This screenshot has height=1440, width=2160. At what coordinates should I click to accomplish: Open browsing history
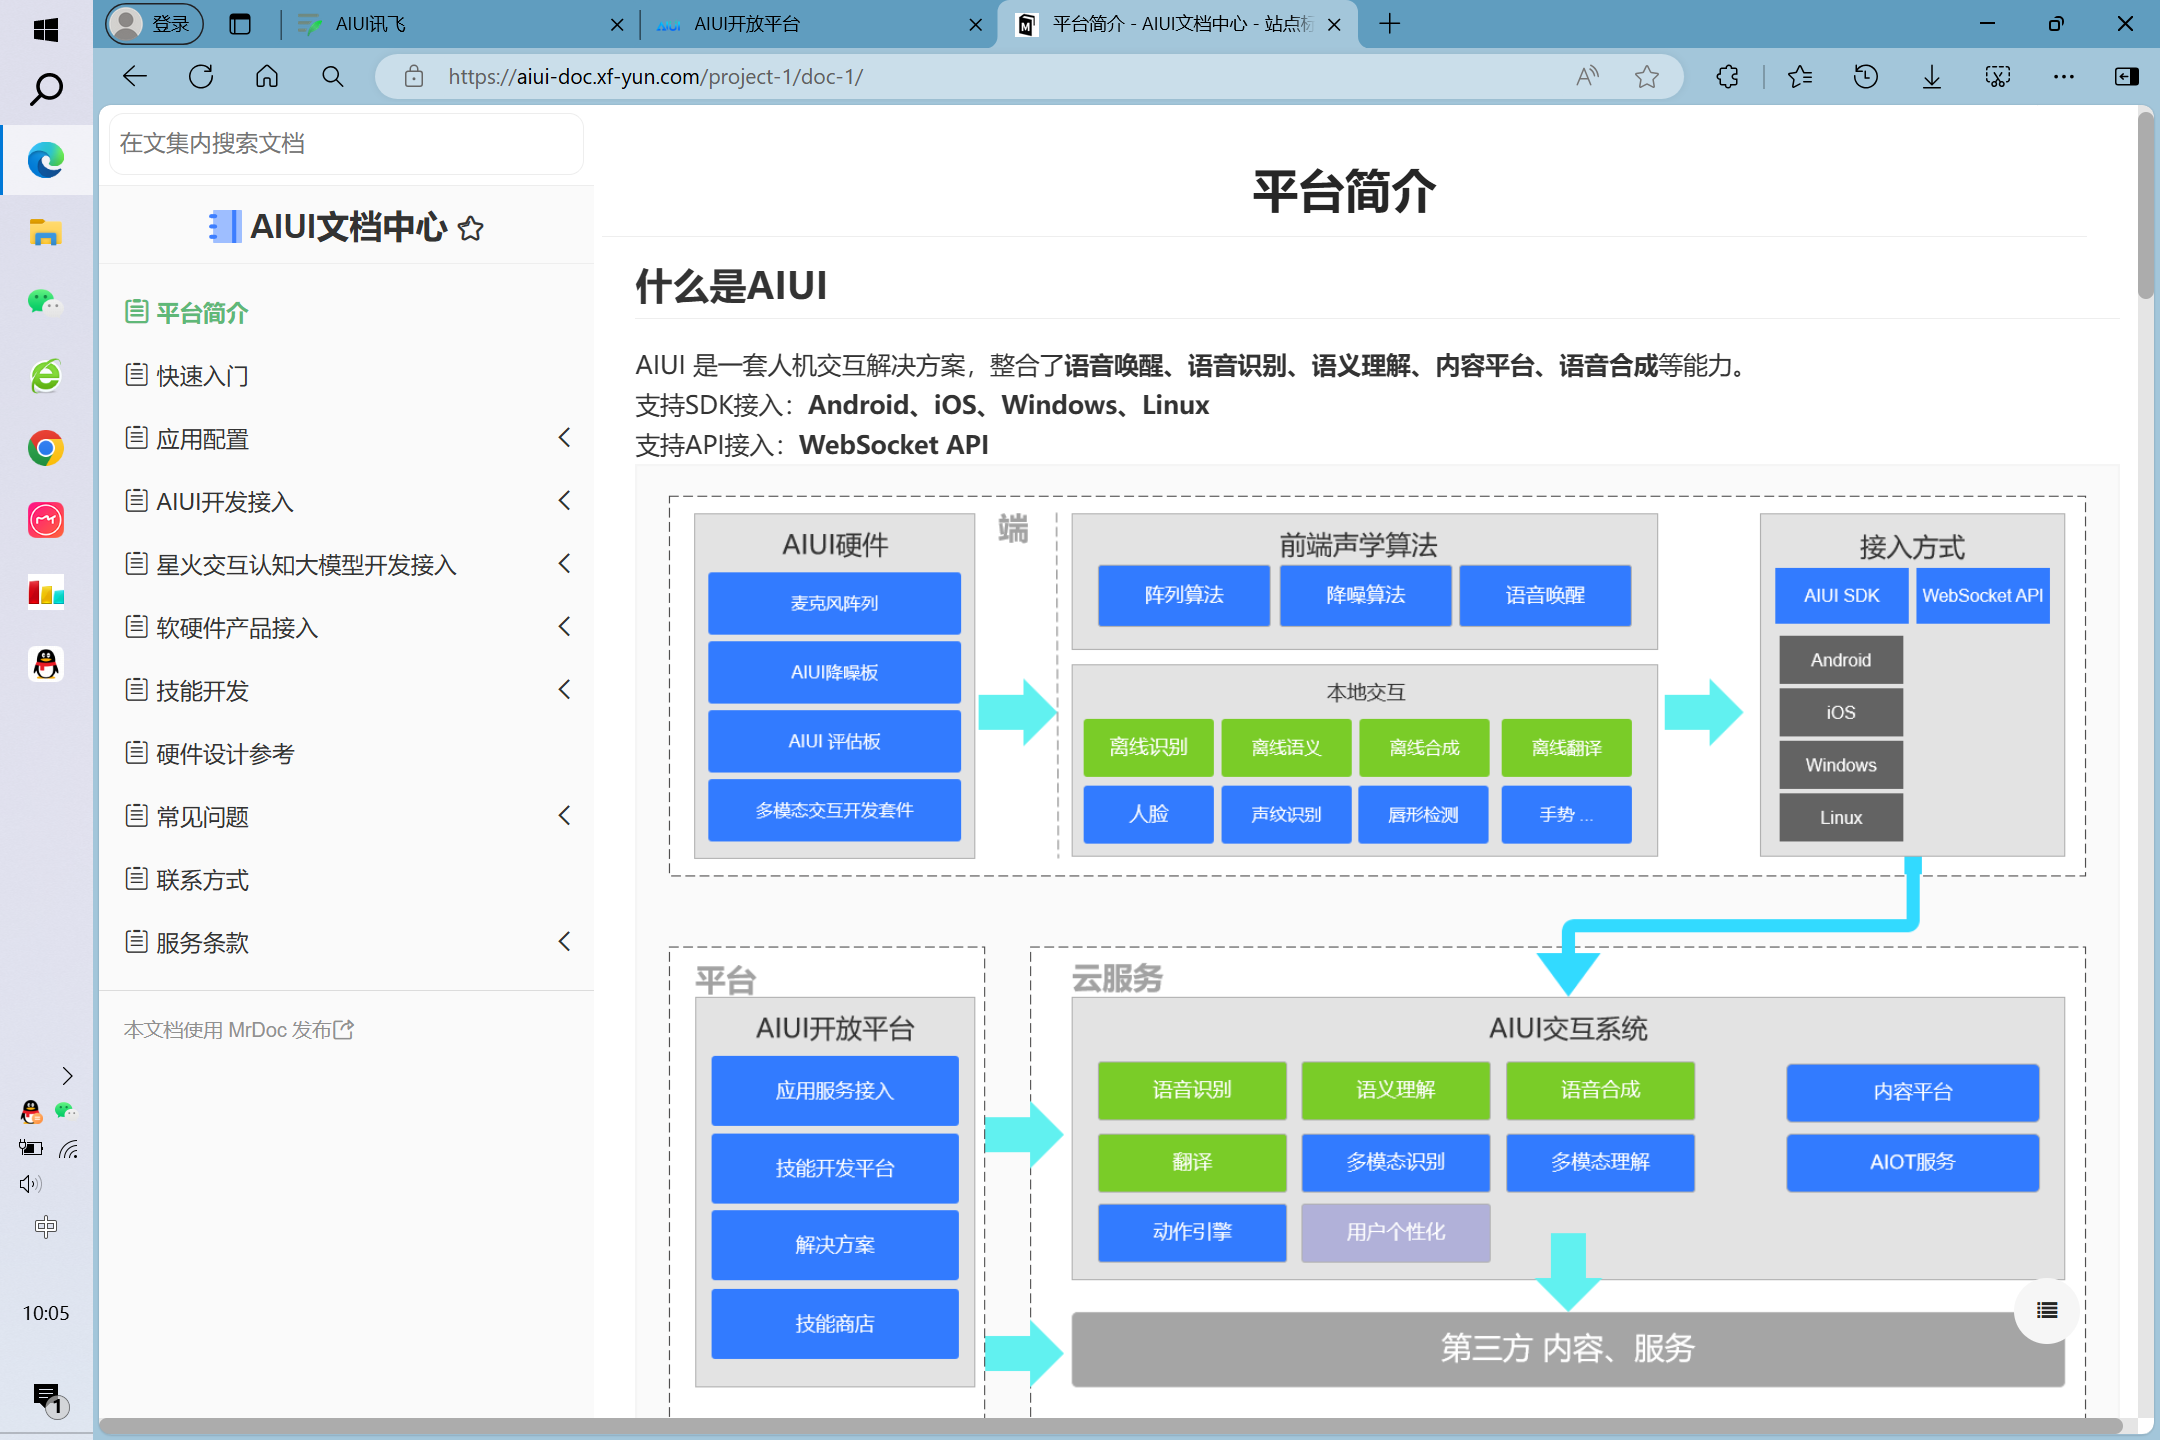(1865, 77)
